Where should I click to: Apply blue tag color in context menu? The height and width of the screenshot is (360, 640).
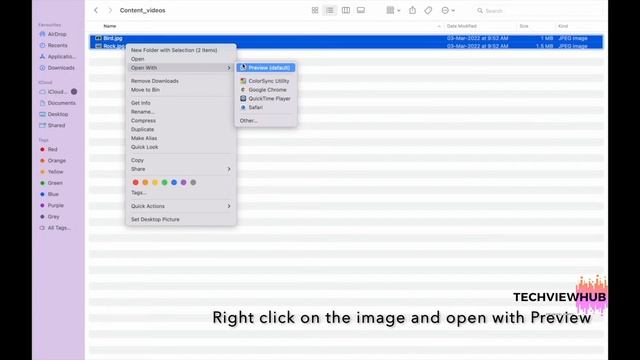174,182
